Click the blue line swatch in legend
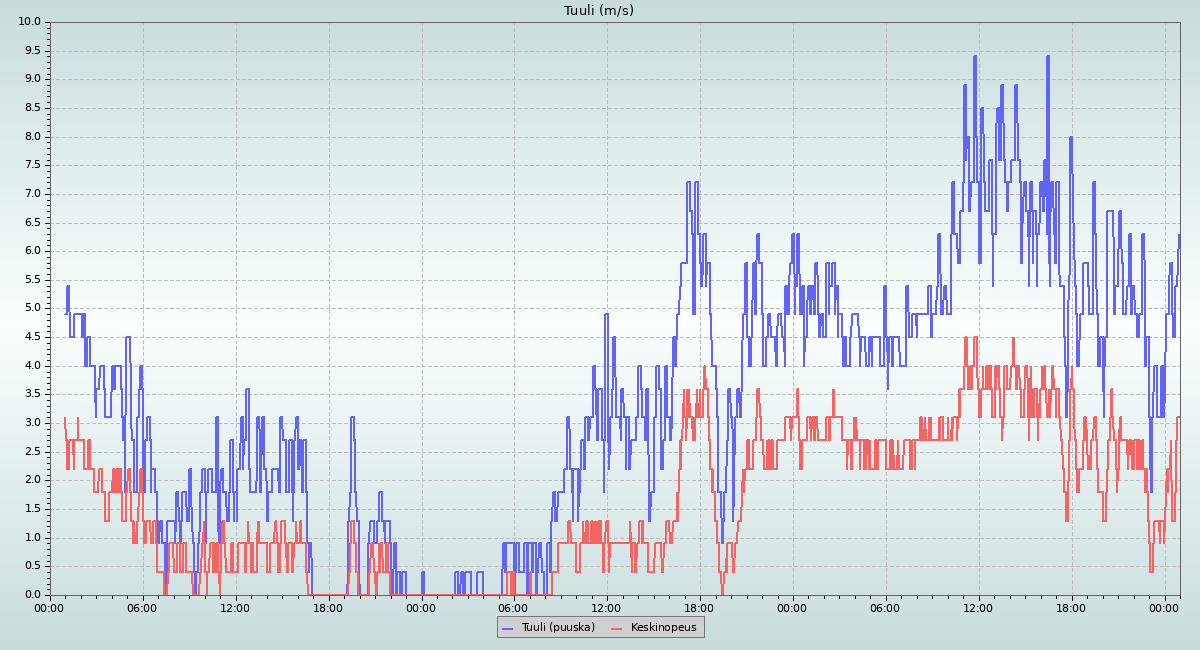Viewport: 1200px width, 650px height. click(x=508, y=628)
